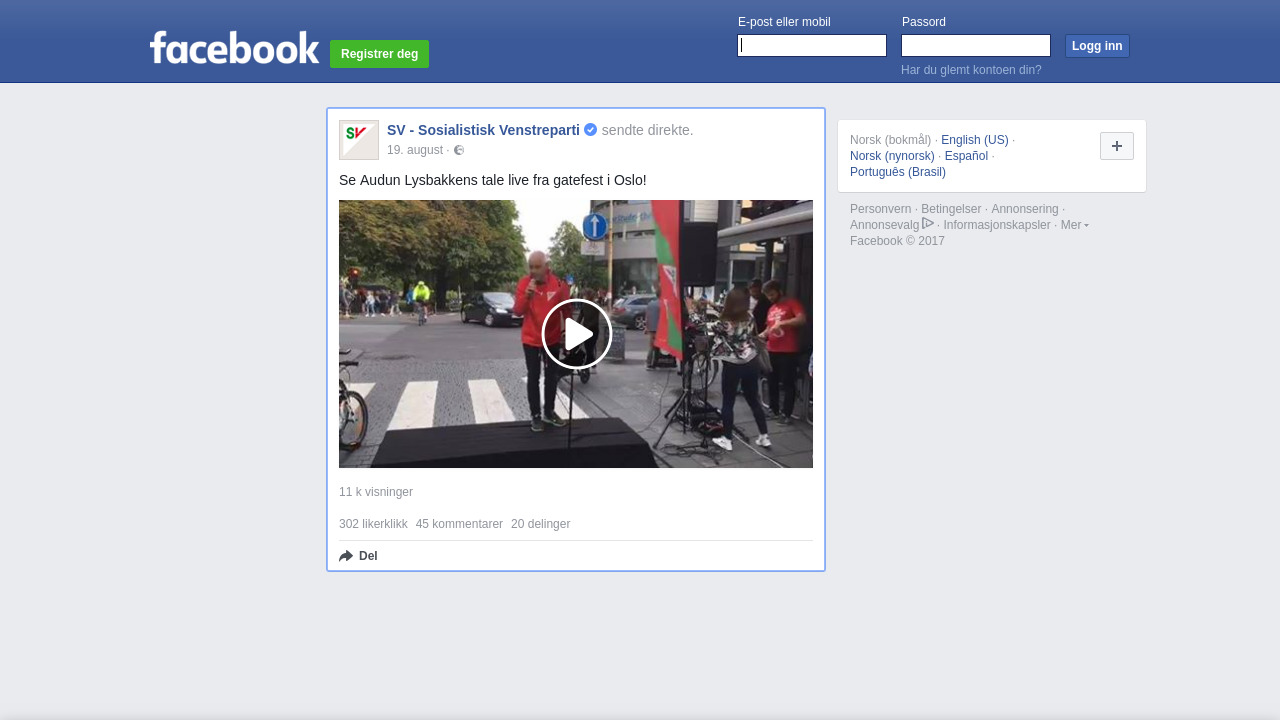Open Har du glemt kontoen din link
The image size is (1280, 720).
[x=971, y=70]
